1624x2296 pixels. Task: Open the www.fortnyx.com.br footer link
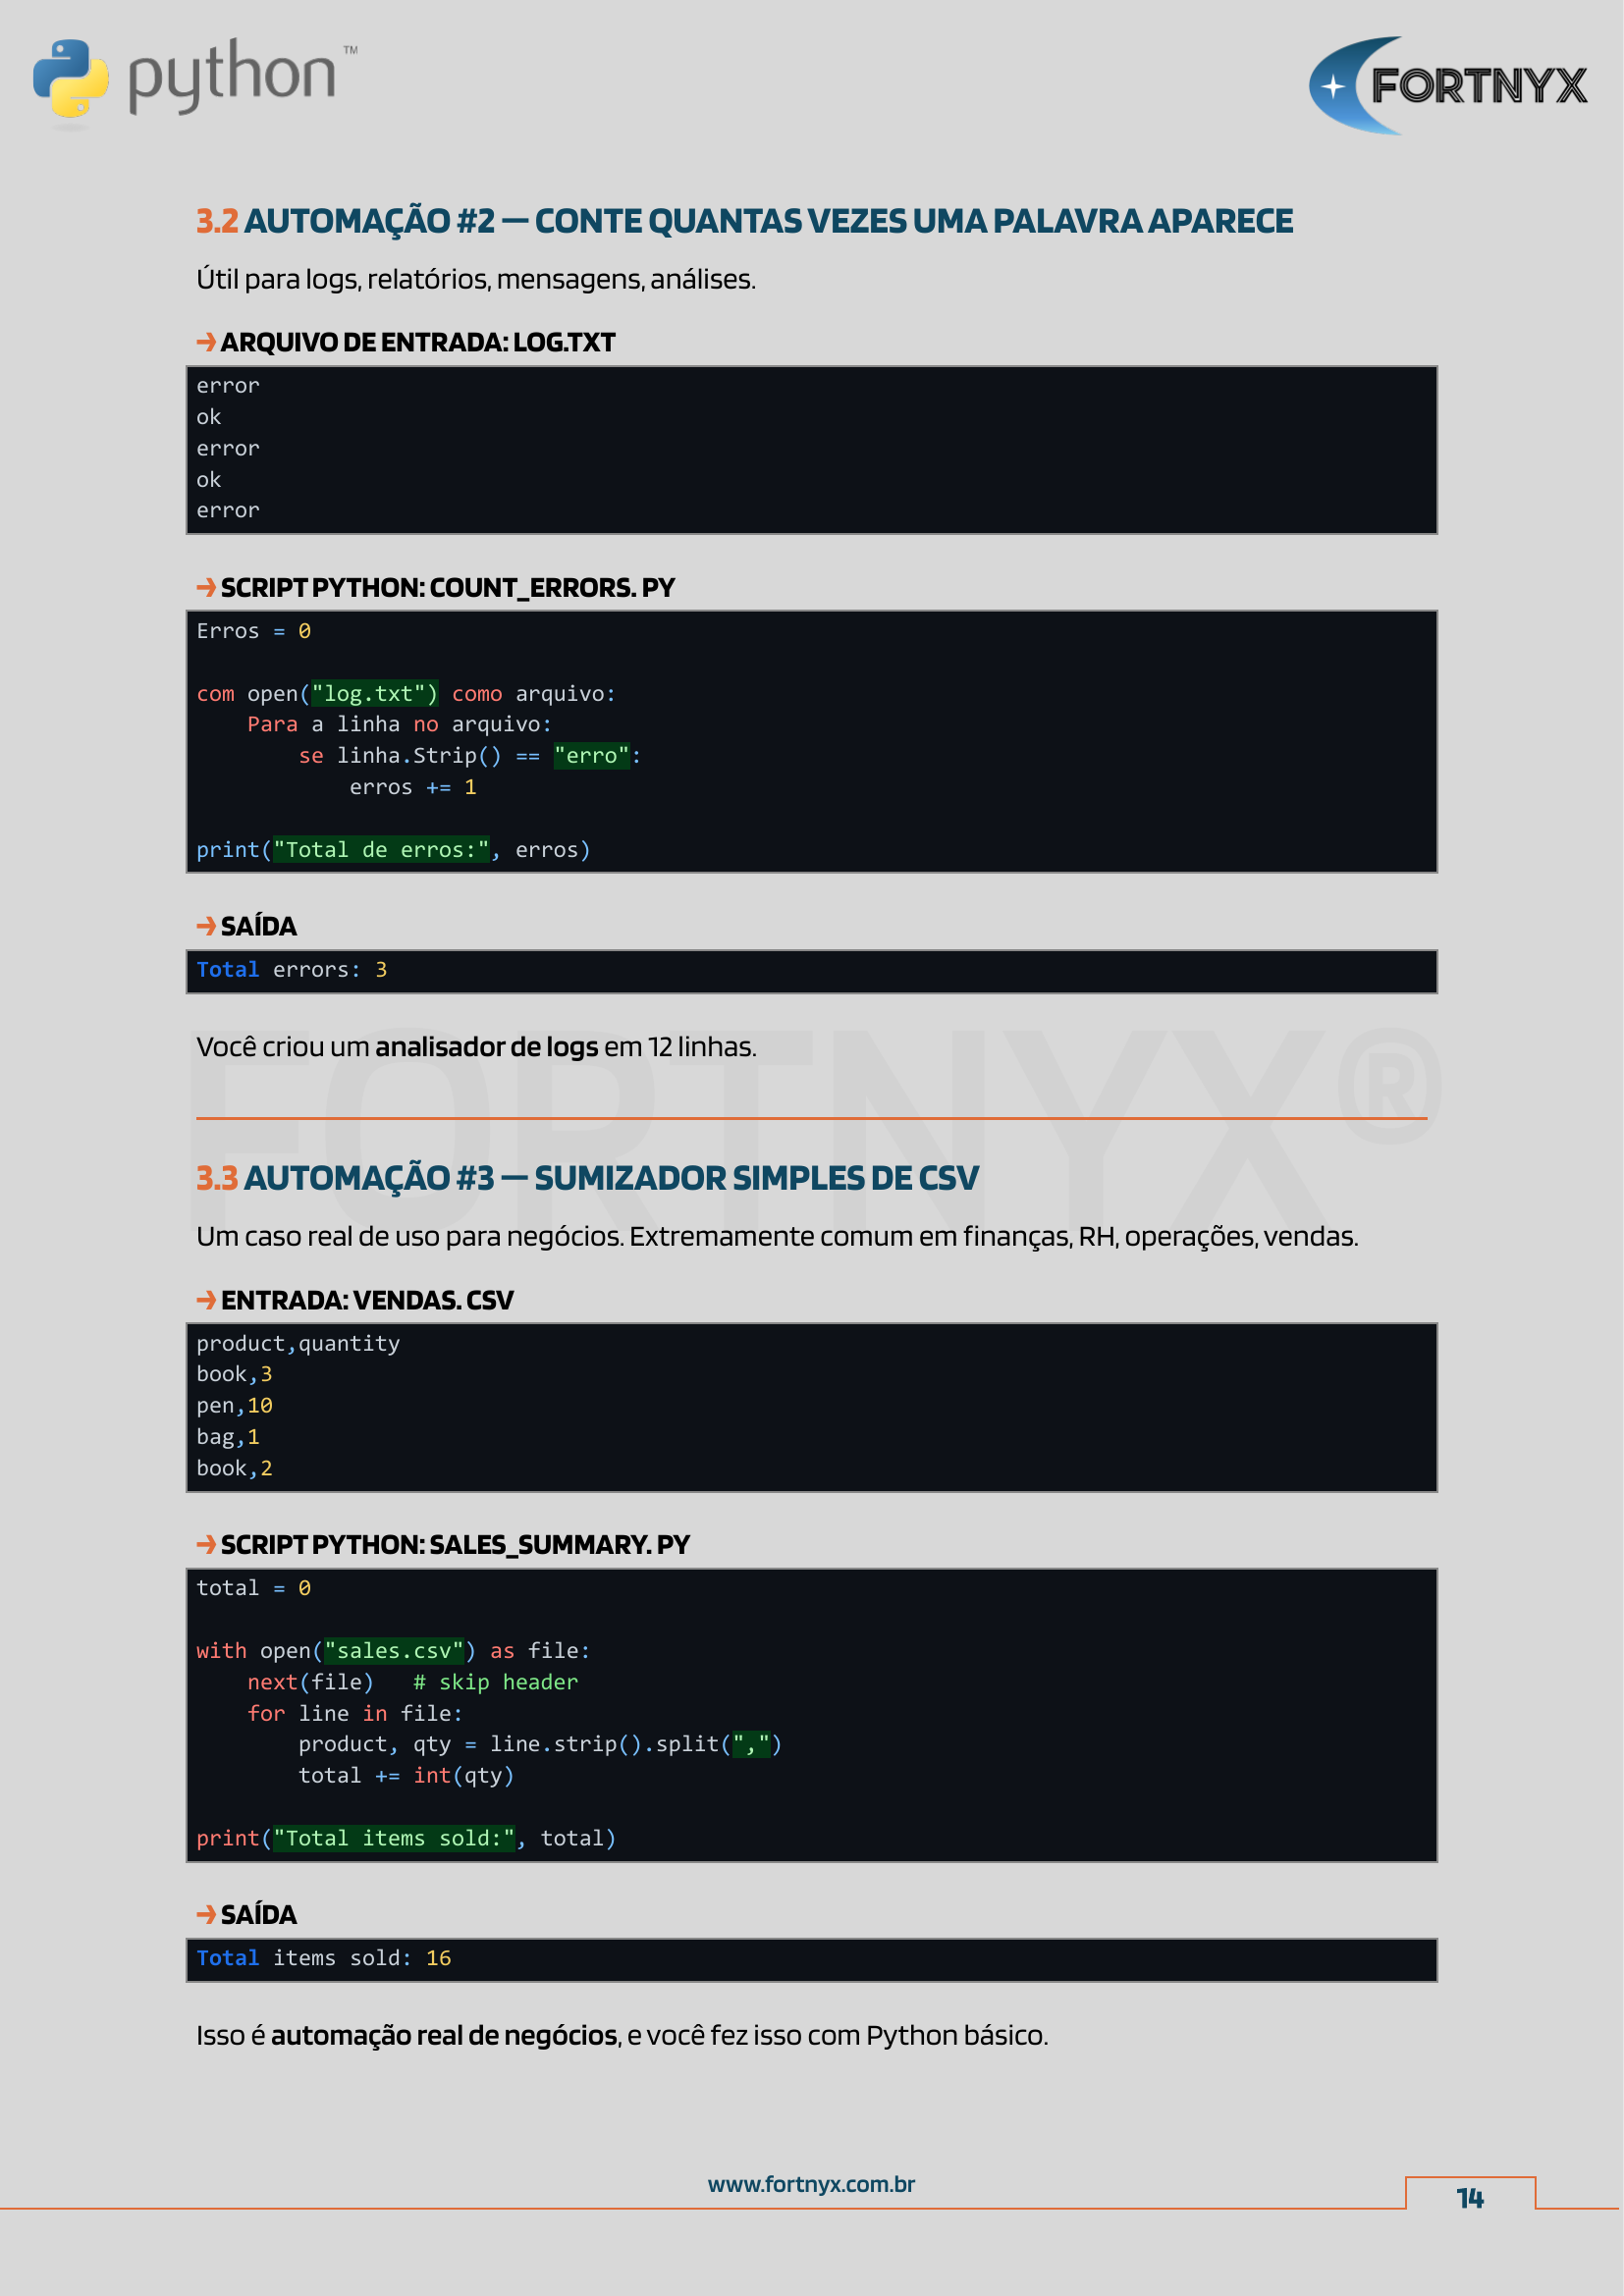click(811, 2184)
